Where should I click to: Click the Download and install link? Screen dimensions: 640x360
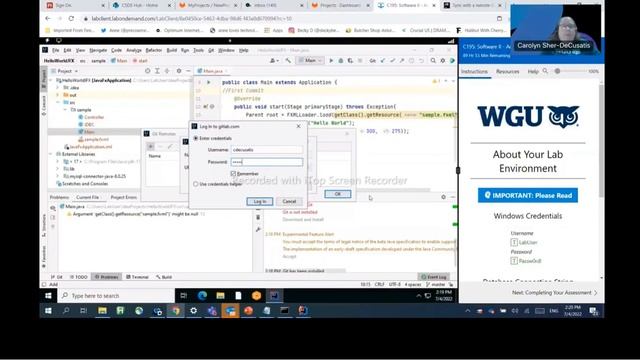[303, 220]
